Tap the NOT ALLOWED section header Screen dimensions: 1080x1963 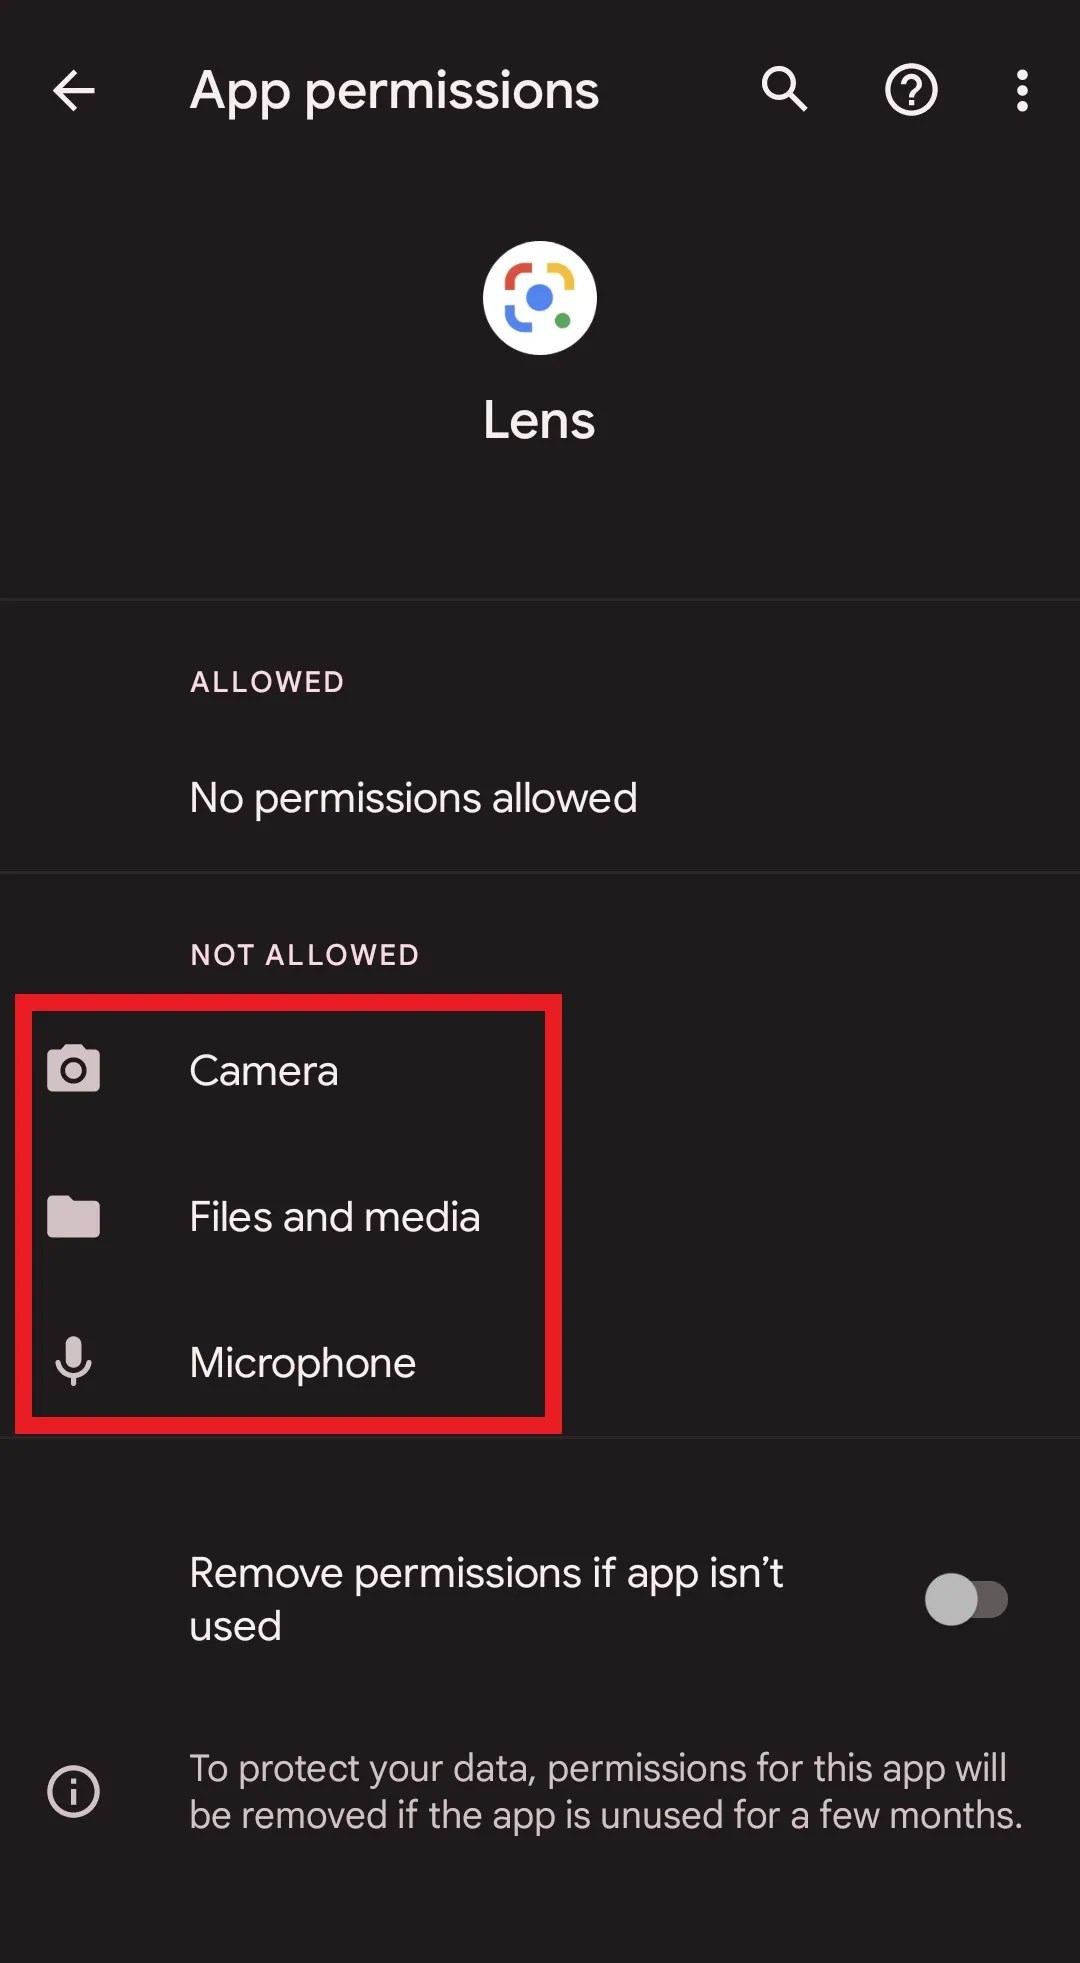305,955
